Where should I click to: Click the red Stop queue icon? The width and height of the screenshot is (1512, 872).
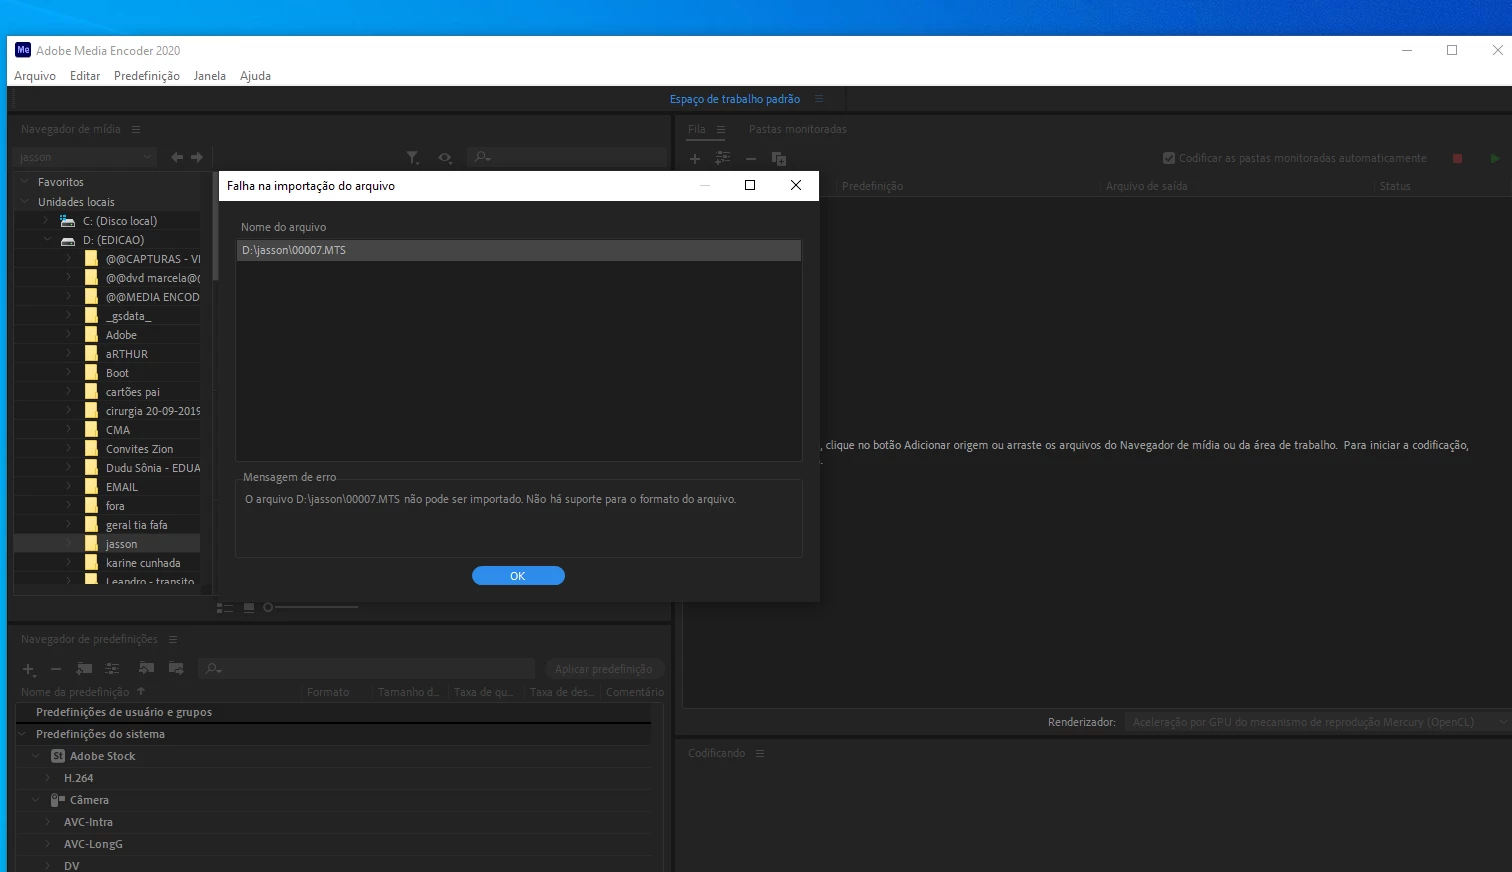[1457, 158]
